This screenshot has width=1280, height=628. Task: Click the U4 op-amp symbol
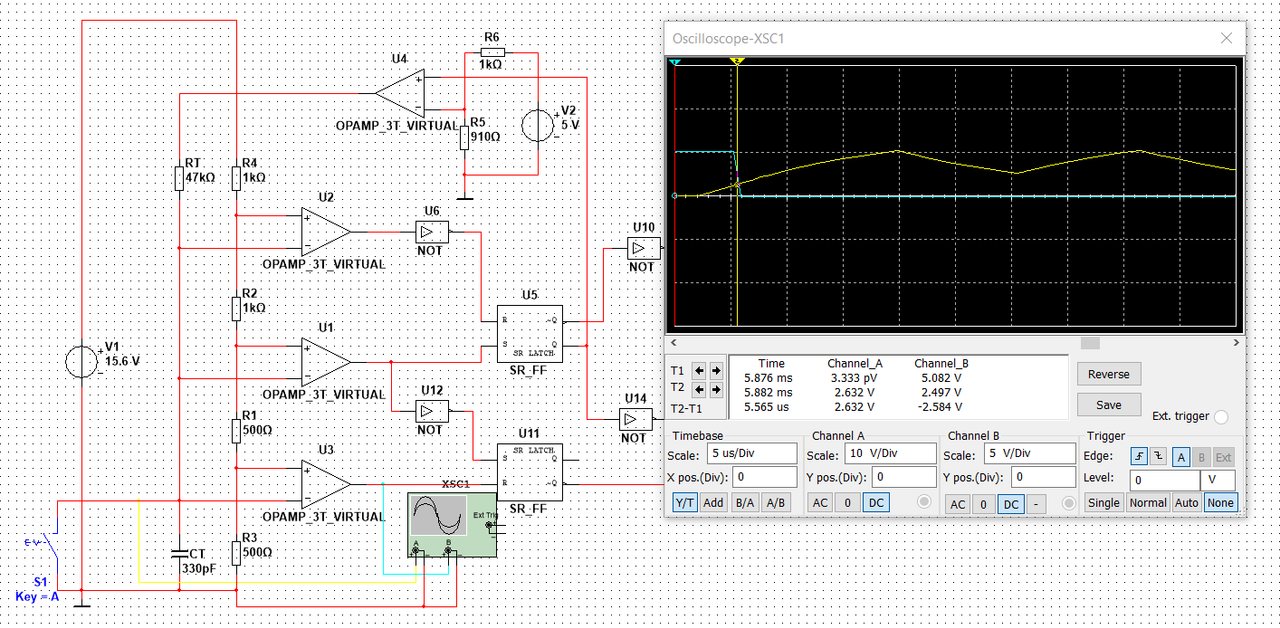400,93
